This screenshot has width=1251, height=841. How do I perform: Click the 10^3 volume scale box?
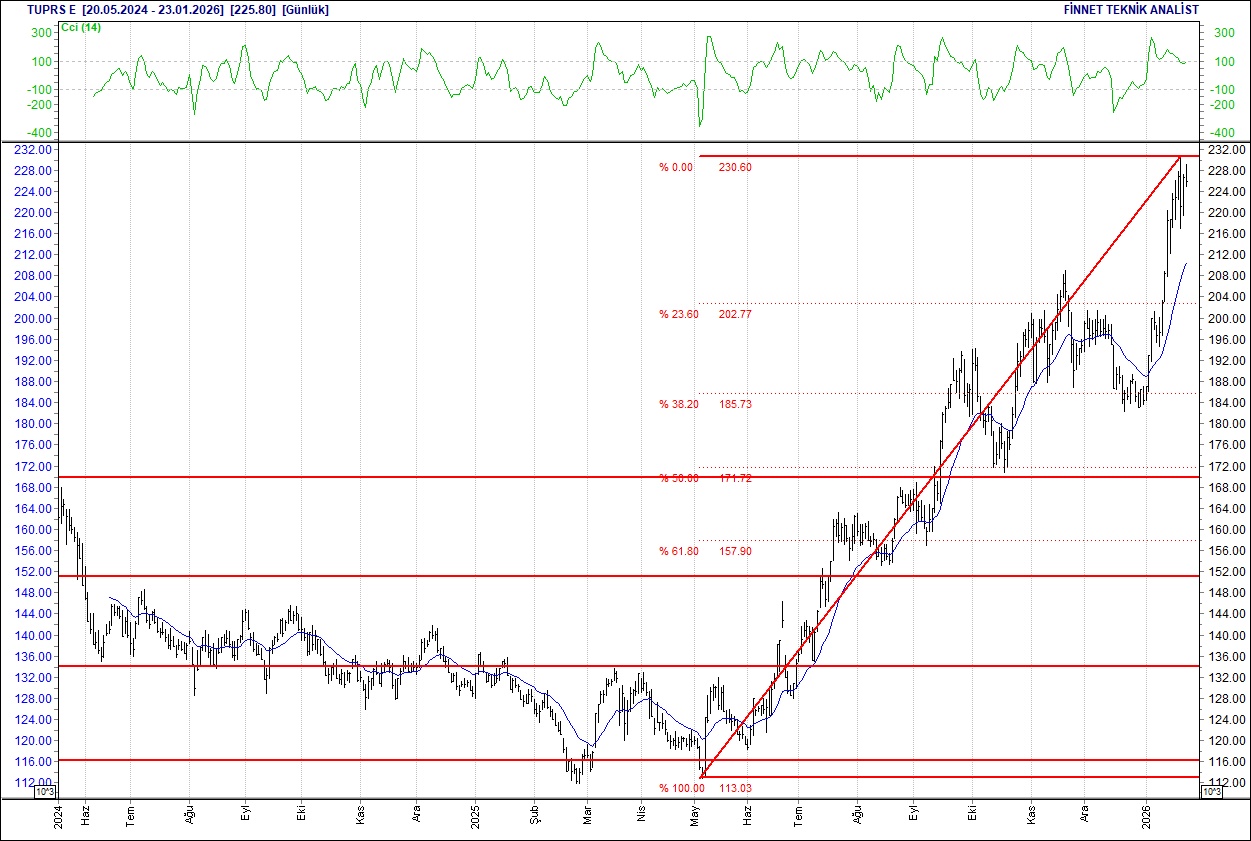pos(44,790)
